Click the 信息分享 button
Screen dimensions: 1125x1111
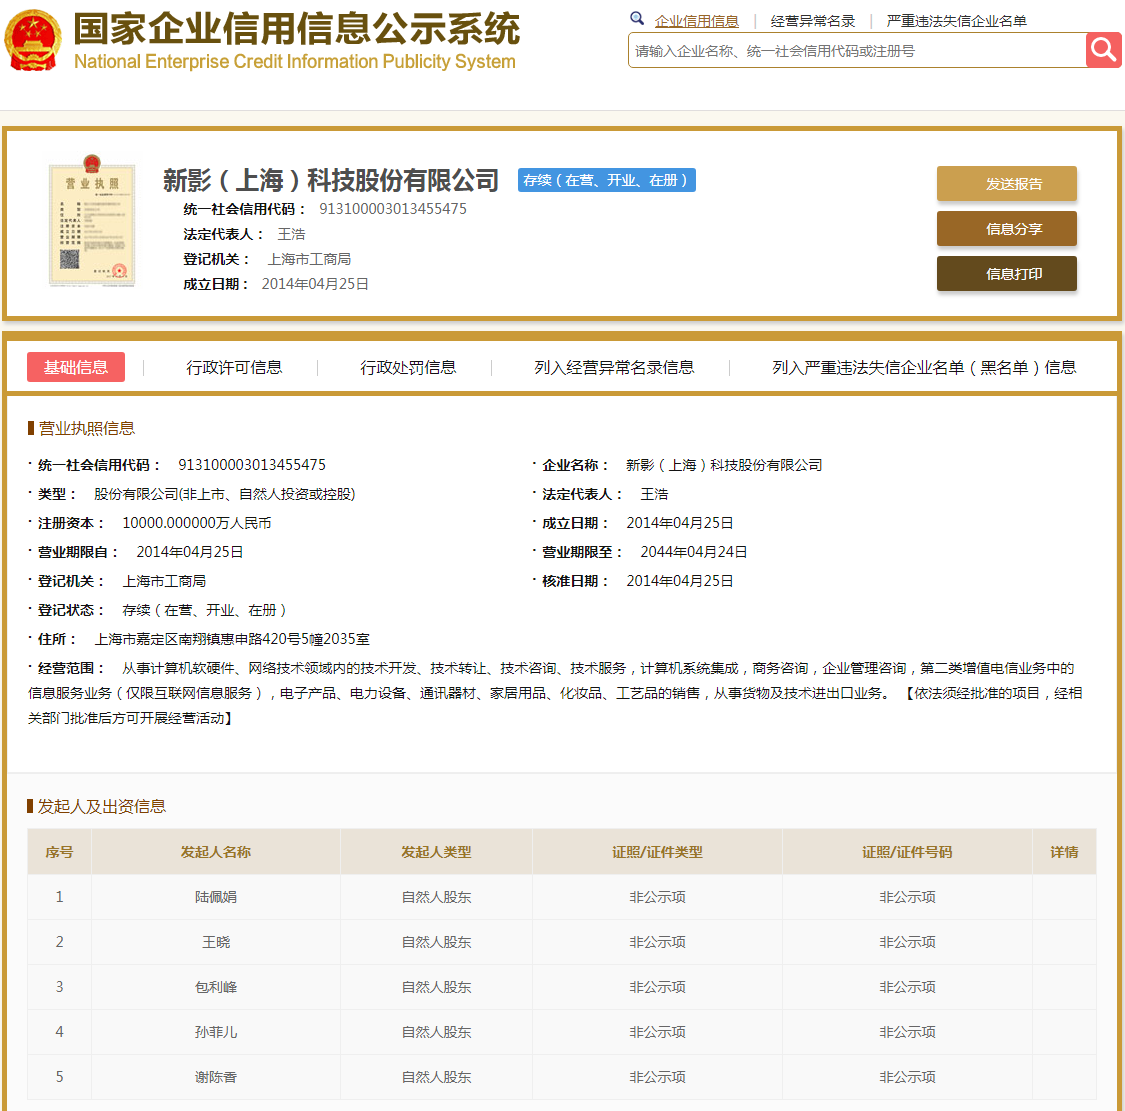1006,228
